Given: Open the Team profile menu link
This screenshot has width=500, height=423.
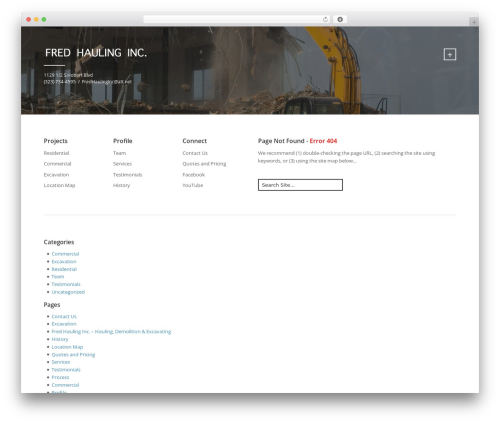Looking at the screenshot, I should coord(119,153).
